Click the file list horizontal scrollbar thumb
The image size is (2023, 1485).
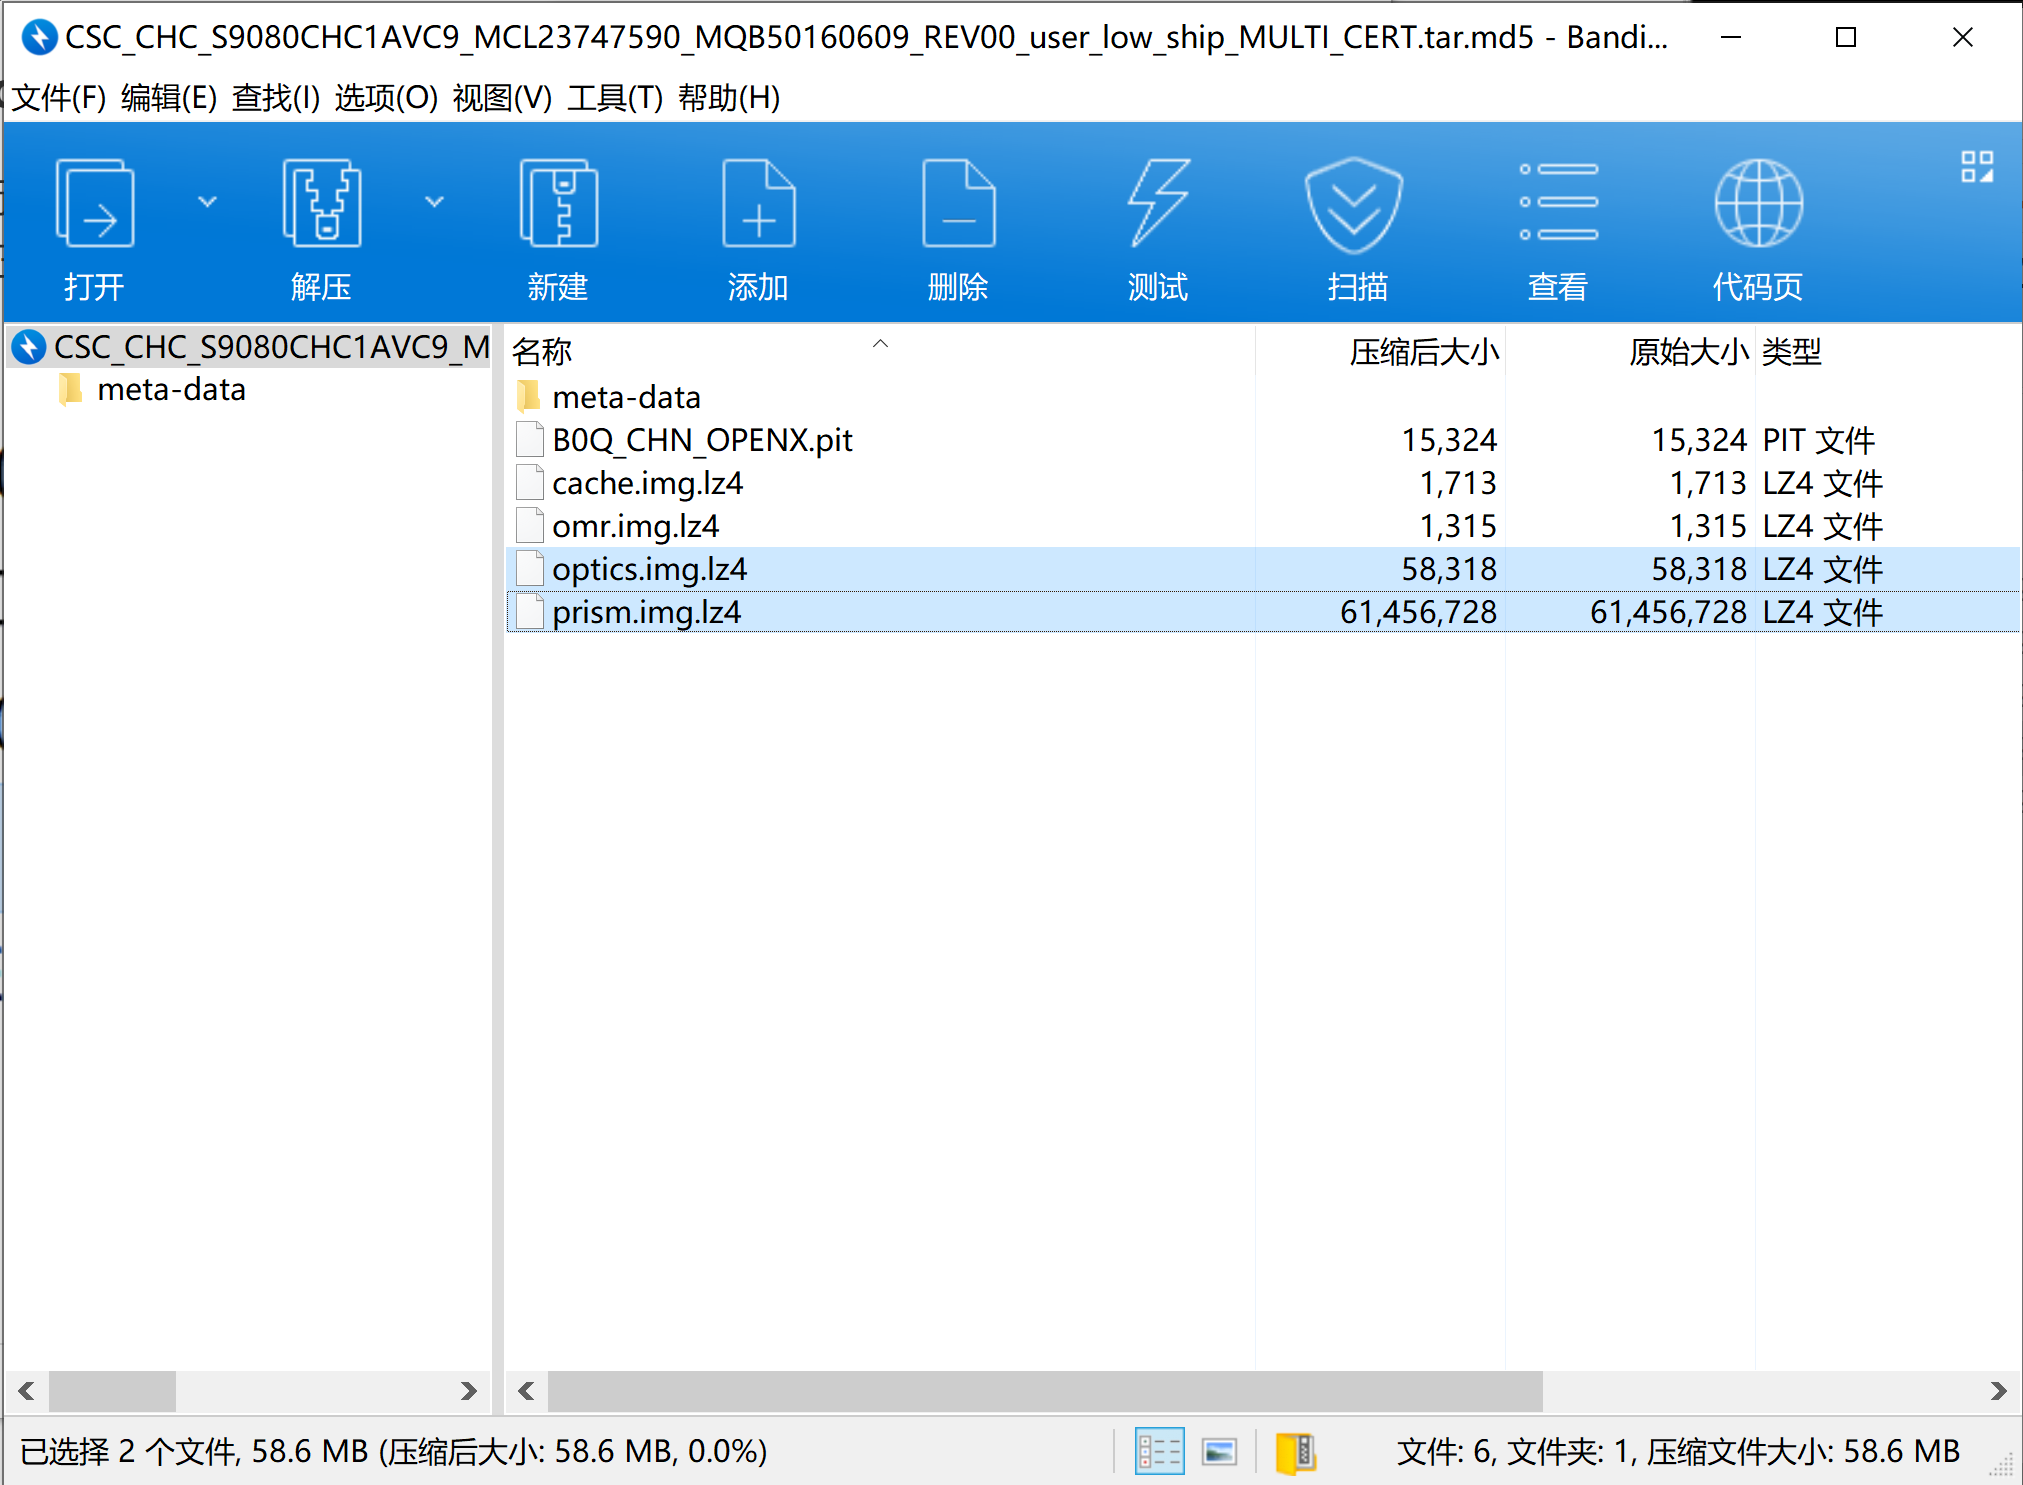(1045, 1391)
